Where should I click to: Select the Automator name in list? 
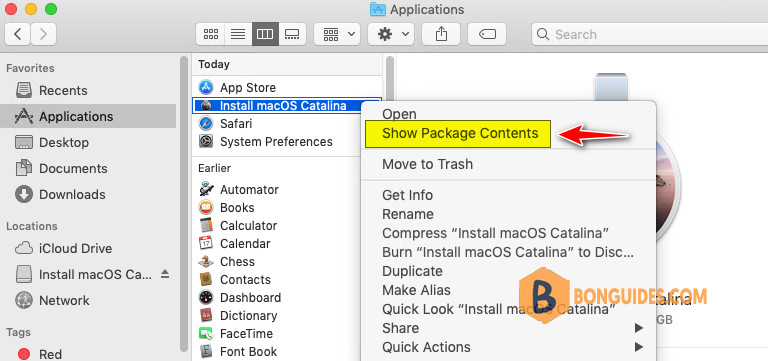tap(249, 190)
